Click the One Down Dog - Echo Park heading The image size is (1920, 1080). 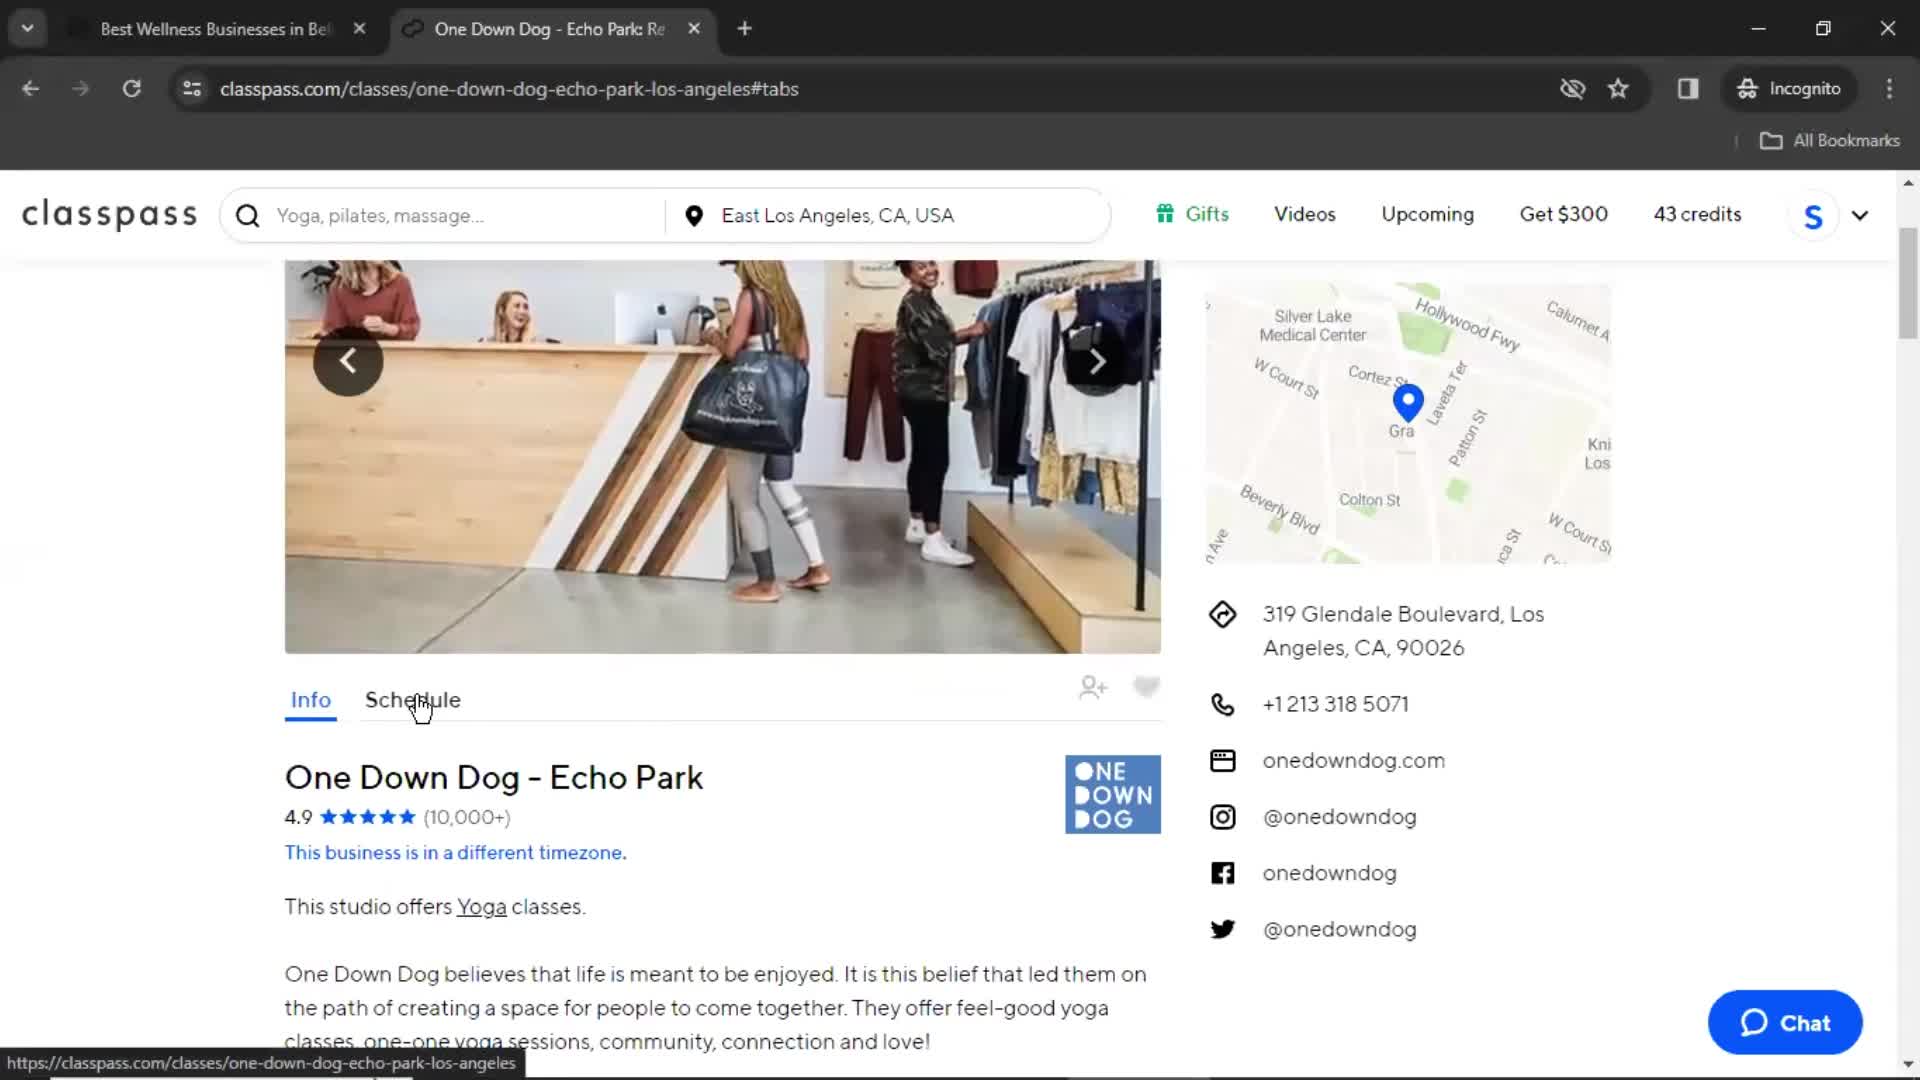click(494, 777)
